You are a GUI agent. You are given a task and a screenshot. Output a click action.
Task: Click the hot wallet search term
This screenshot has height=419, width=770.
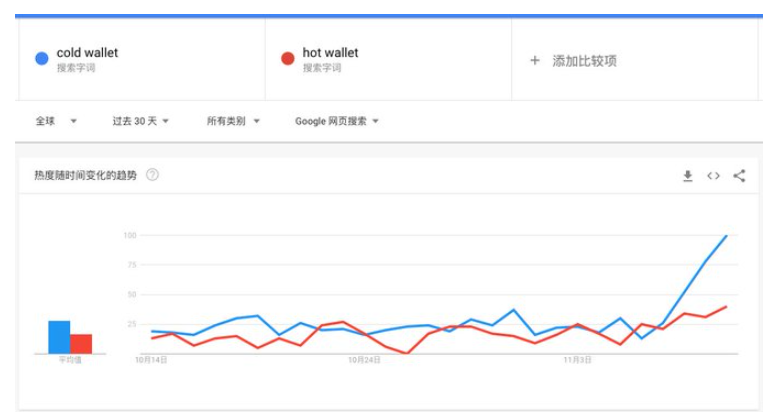pos(330,53)
